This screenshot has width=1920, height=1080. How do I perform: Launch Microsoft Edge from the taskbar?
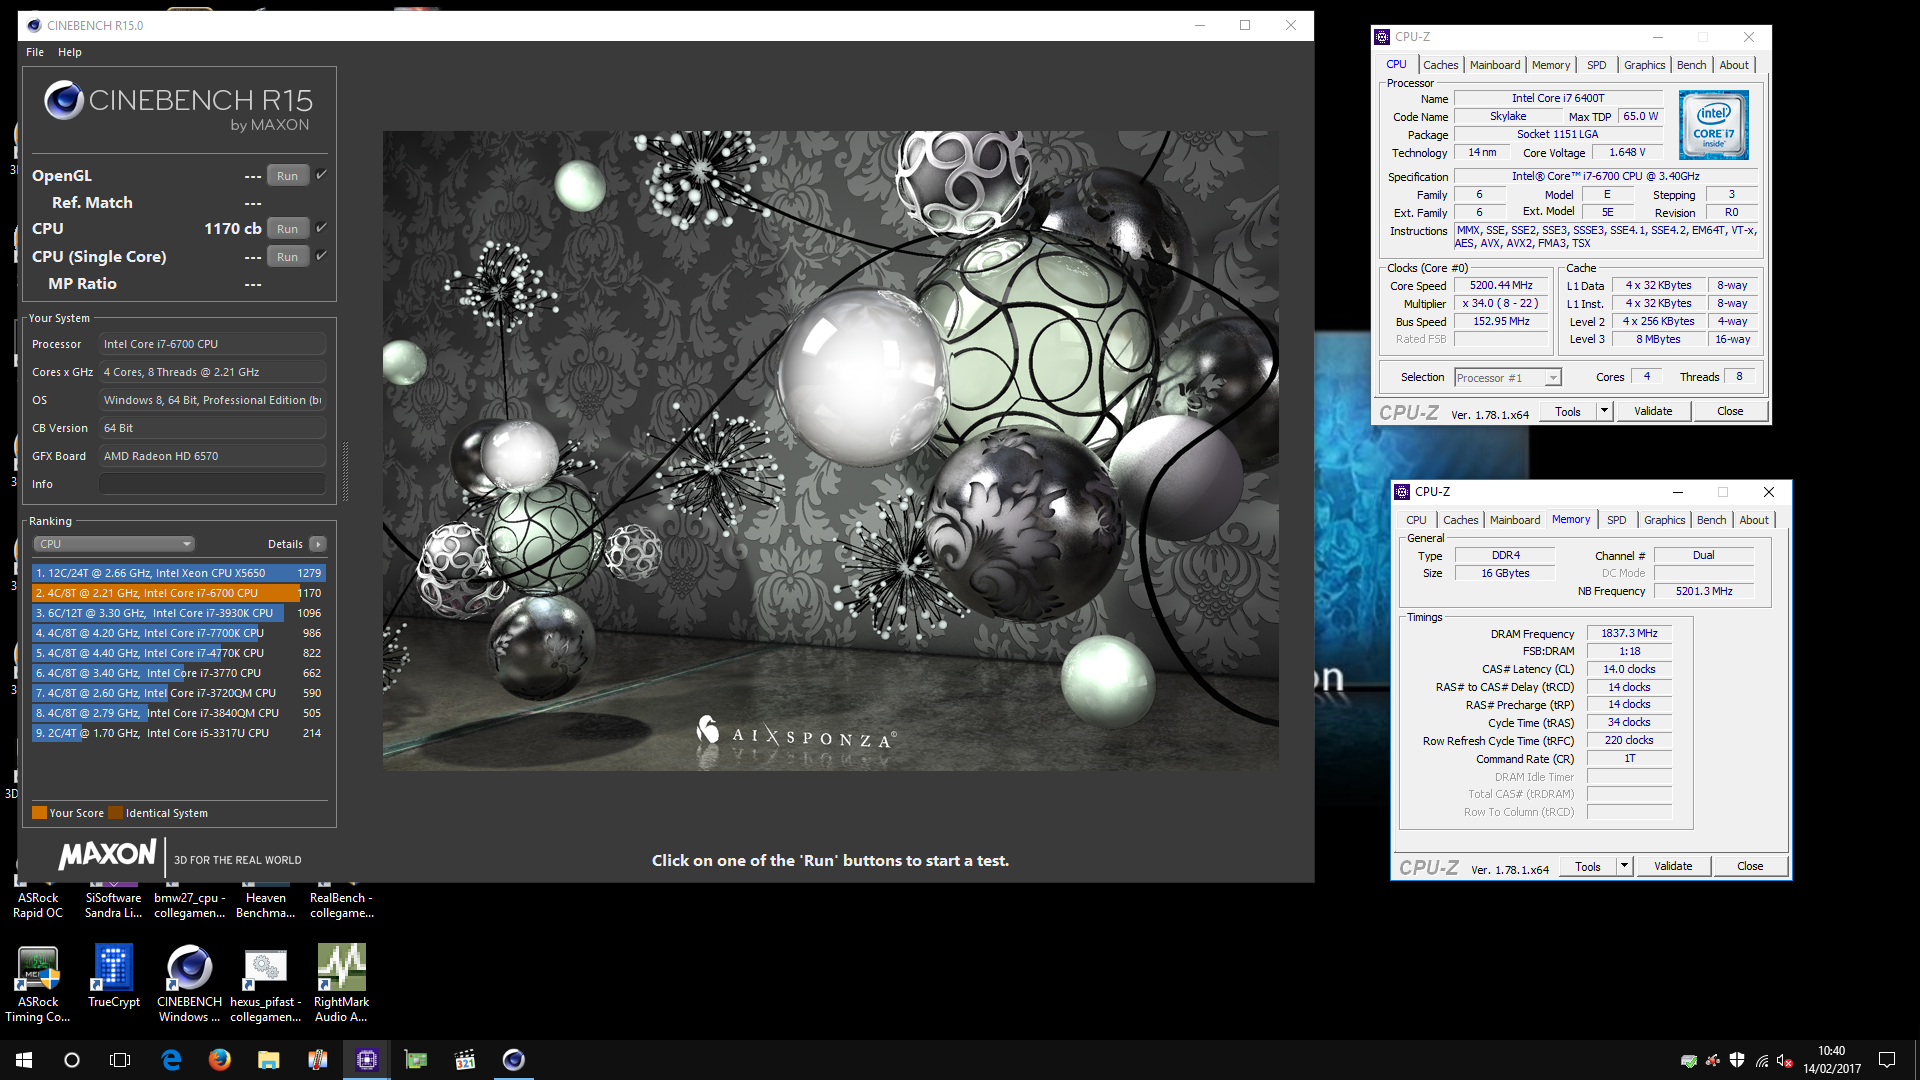tap(171, 1060)
